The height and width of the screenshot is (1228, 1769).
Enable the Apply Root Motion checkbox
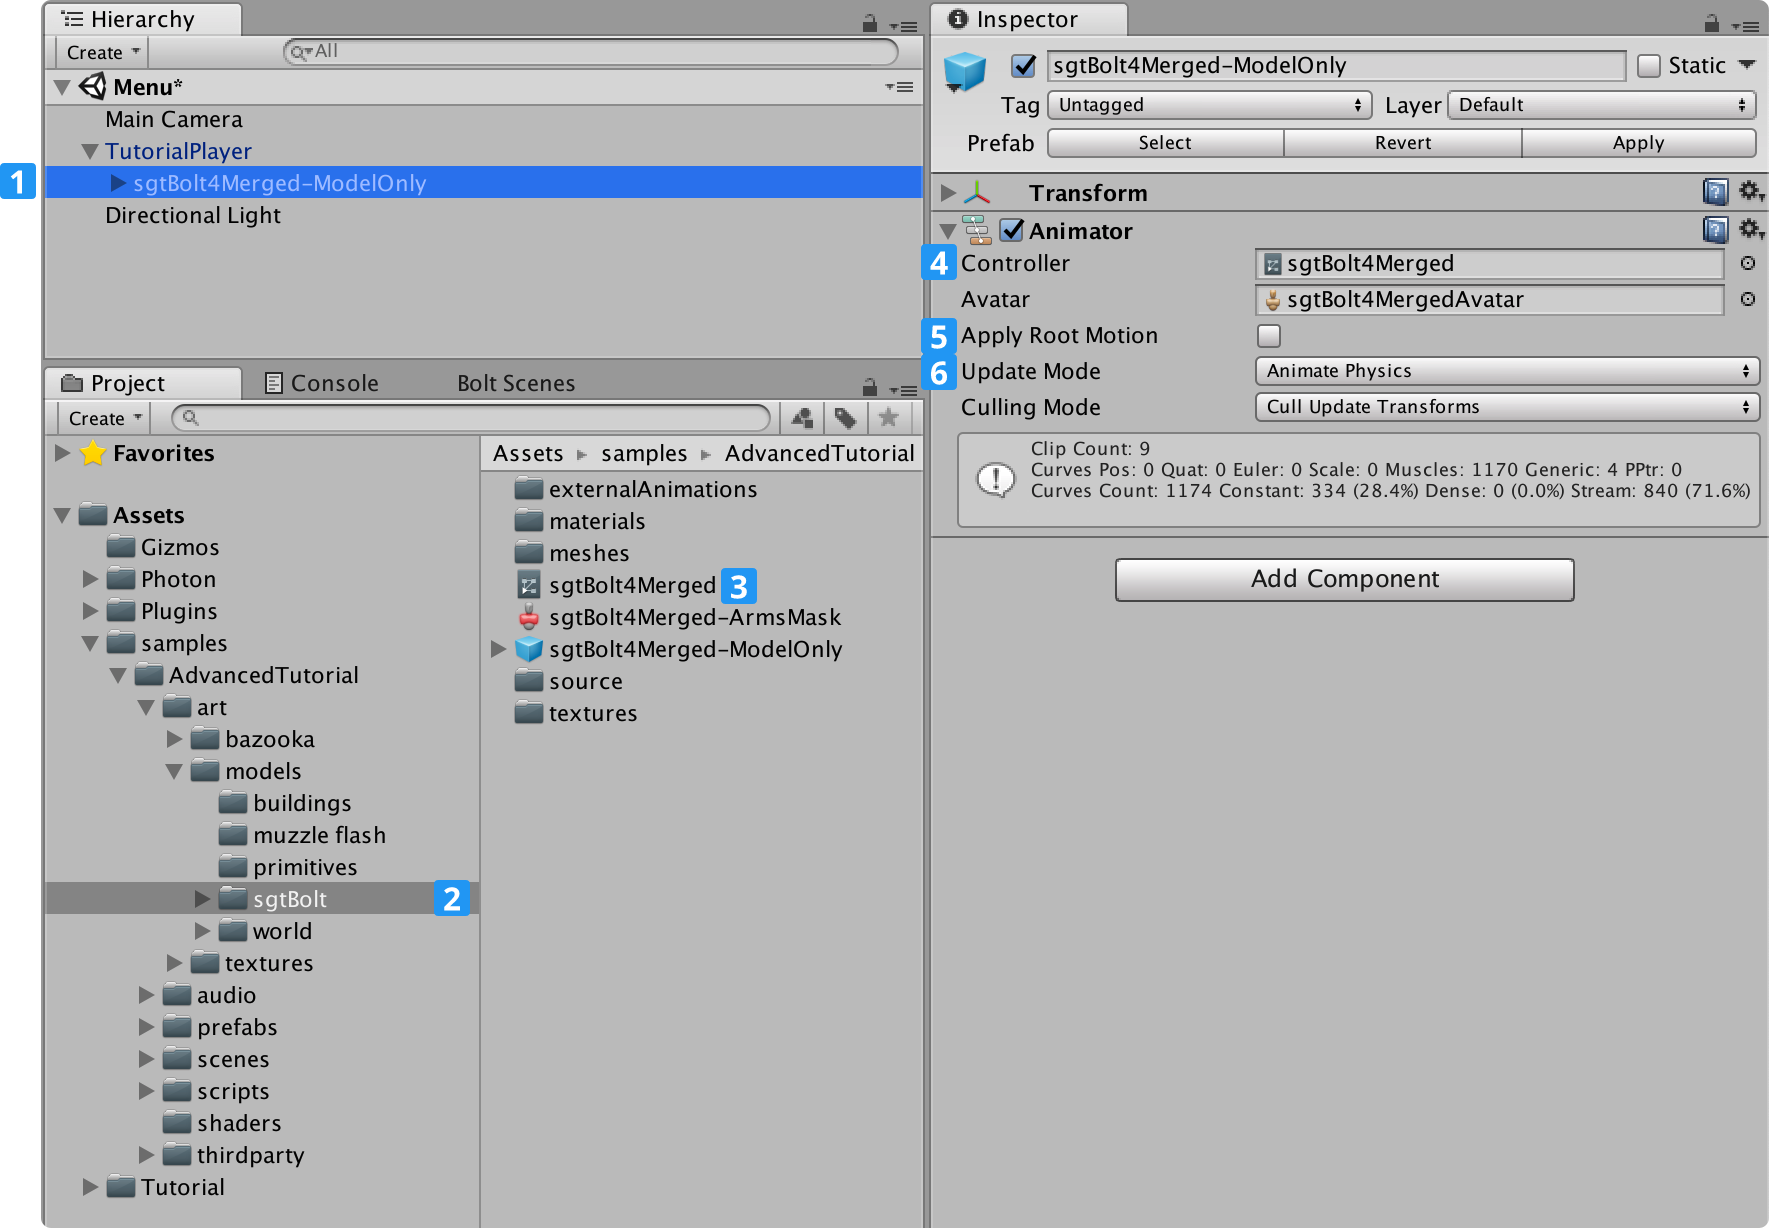(1269, 335)
